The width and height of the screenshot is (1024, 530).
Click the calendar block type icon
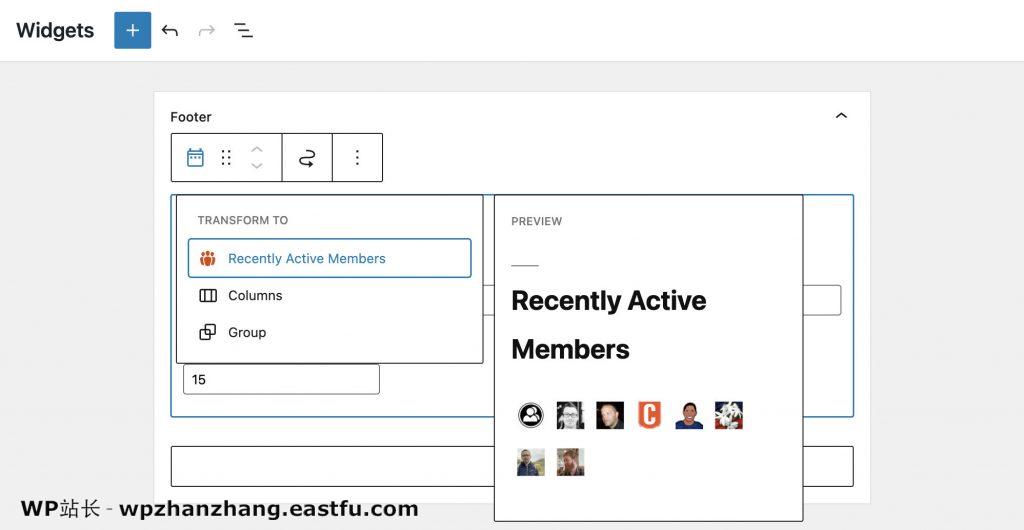click(195, 157)
